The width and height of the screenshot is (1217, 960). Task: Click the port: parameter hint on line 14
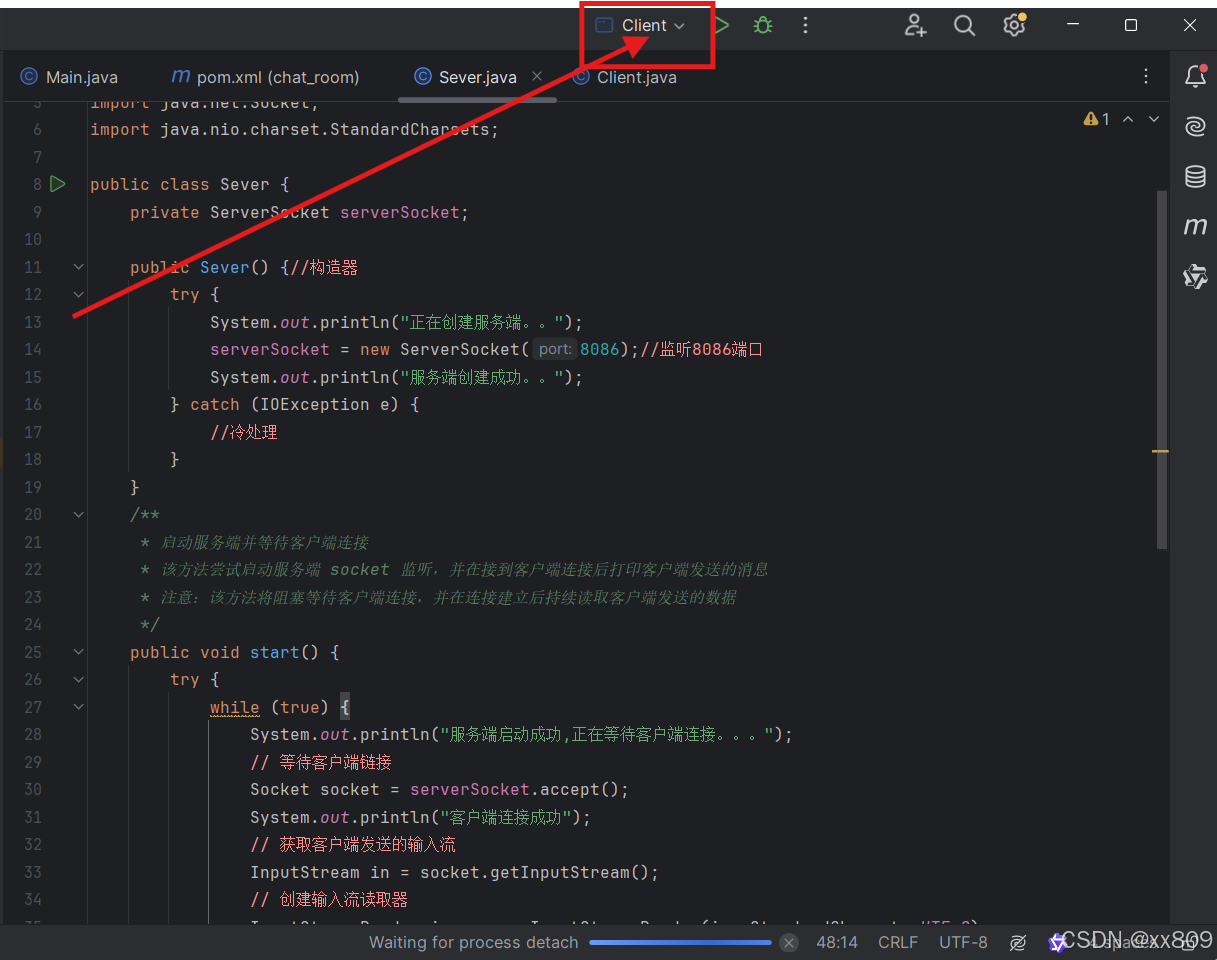point(553,349)
